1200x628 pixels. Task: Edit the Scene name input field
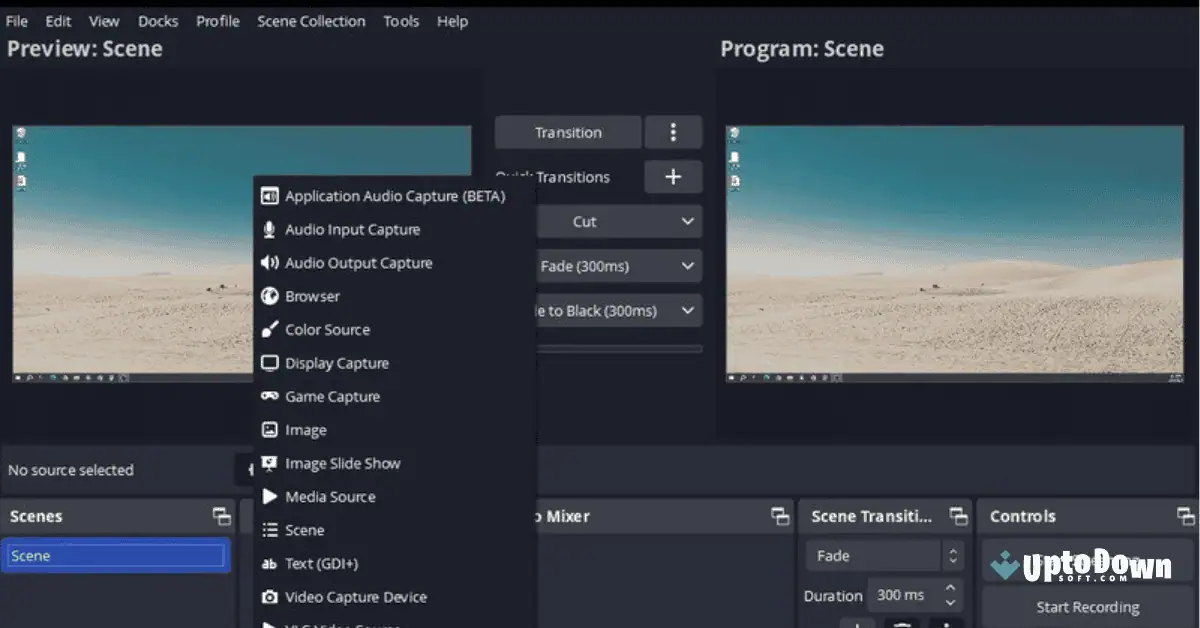click(x=115, y=556)
